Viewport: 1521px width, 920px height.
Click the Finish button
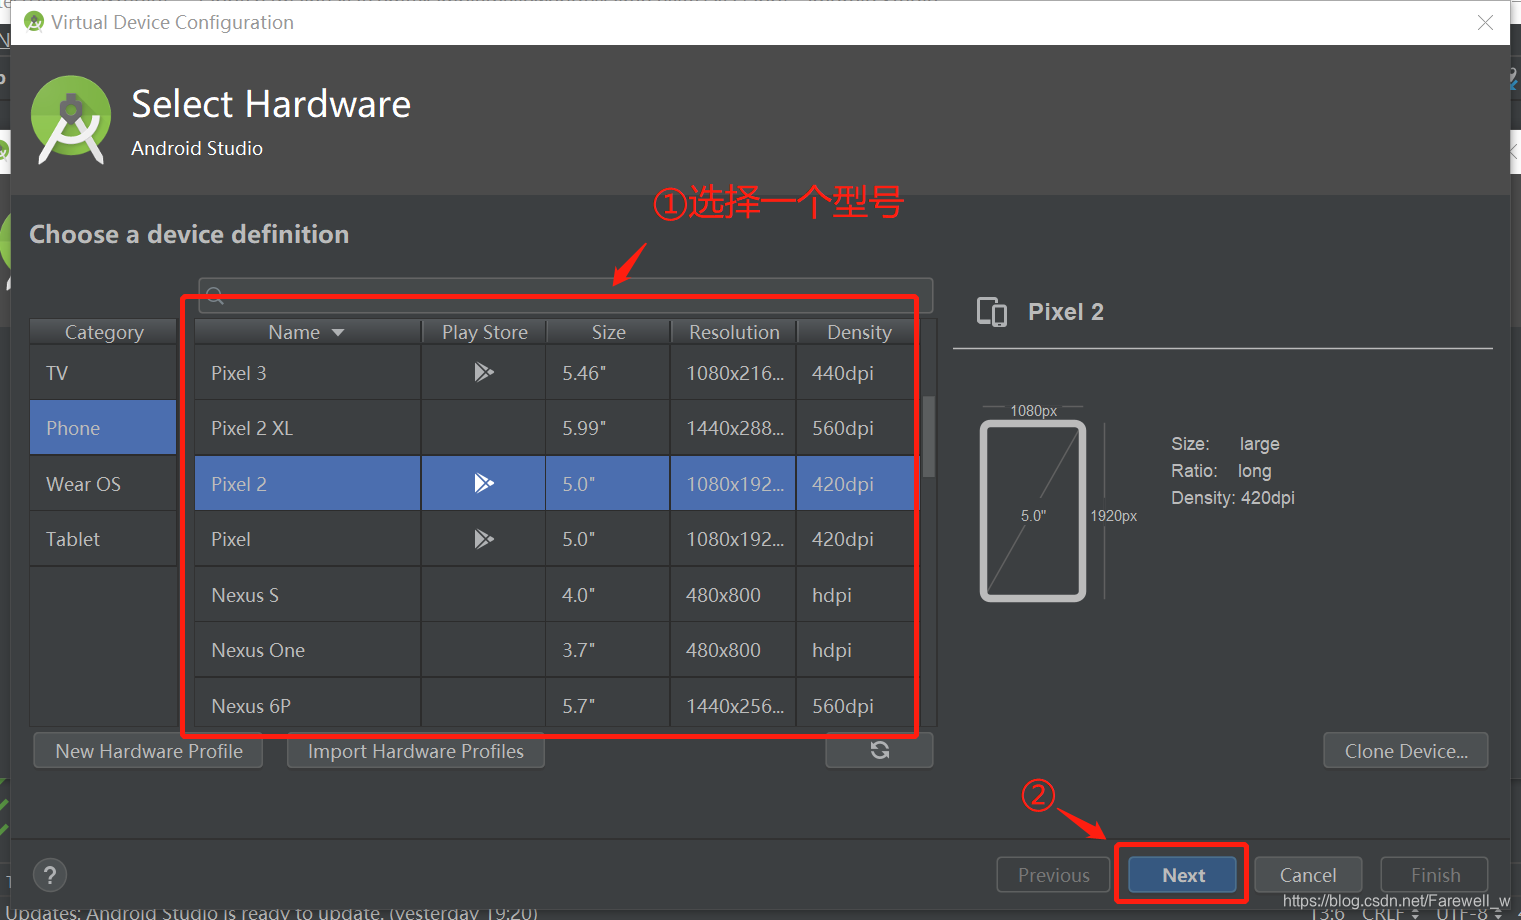tap(1435, 875)
